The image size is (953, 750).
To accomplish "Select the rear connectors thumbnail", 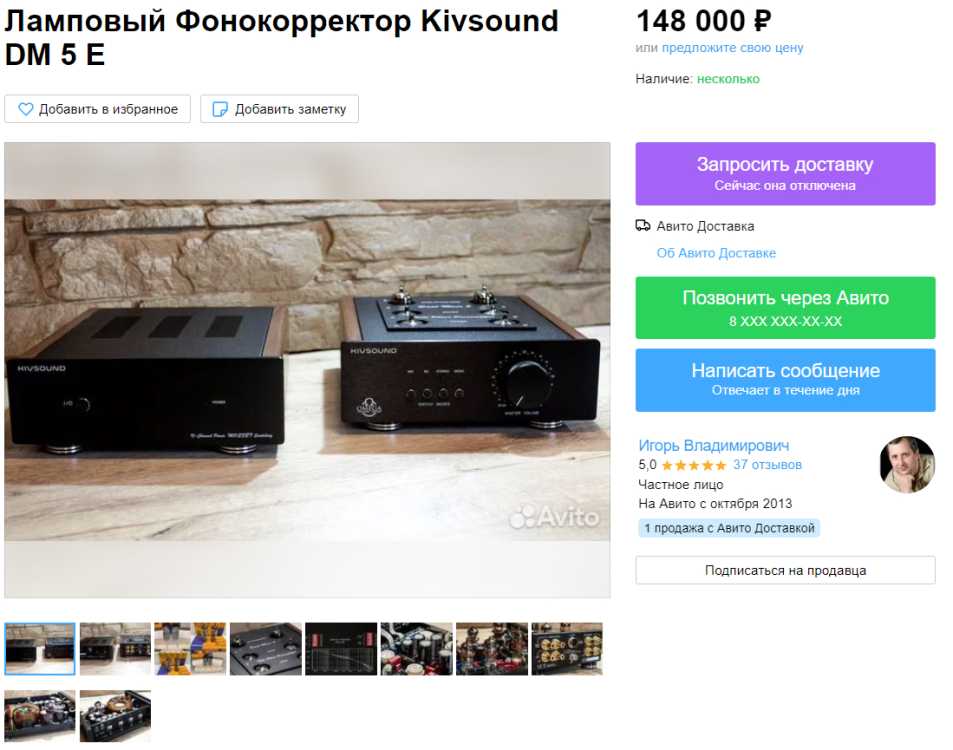I will pyautogui.click(x=567, y=649).
